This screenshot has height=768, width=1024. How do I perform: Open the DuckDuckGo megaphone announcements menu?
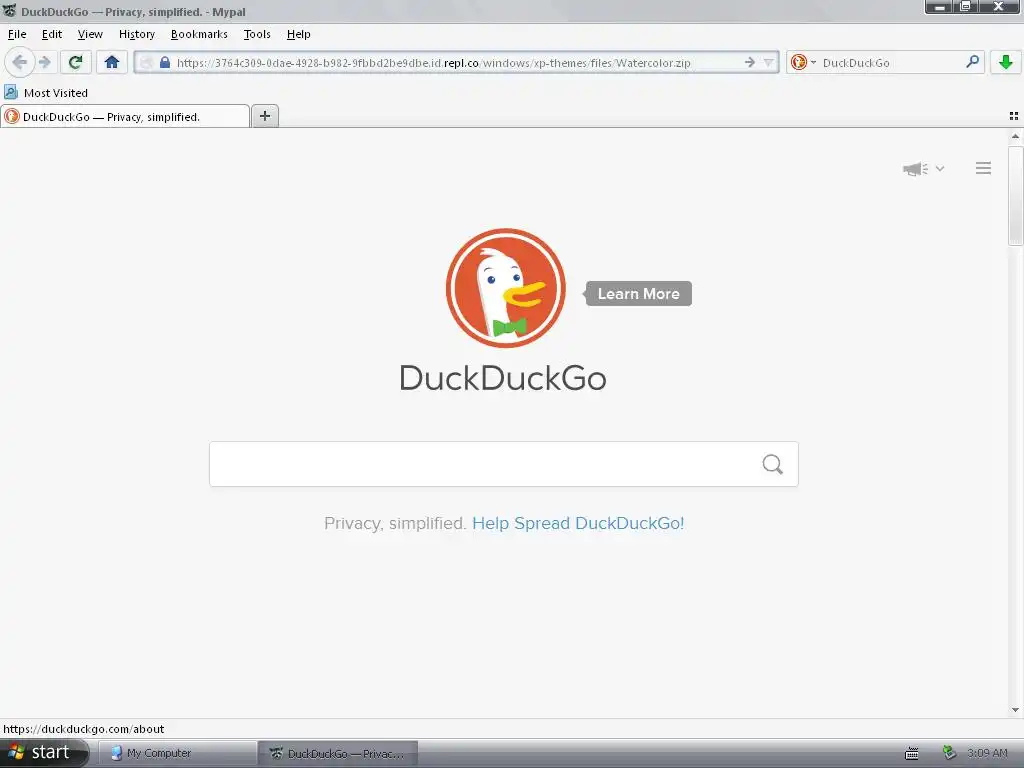[x=923, y=168]
